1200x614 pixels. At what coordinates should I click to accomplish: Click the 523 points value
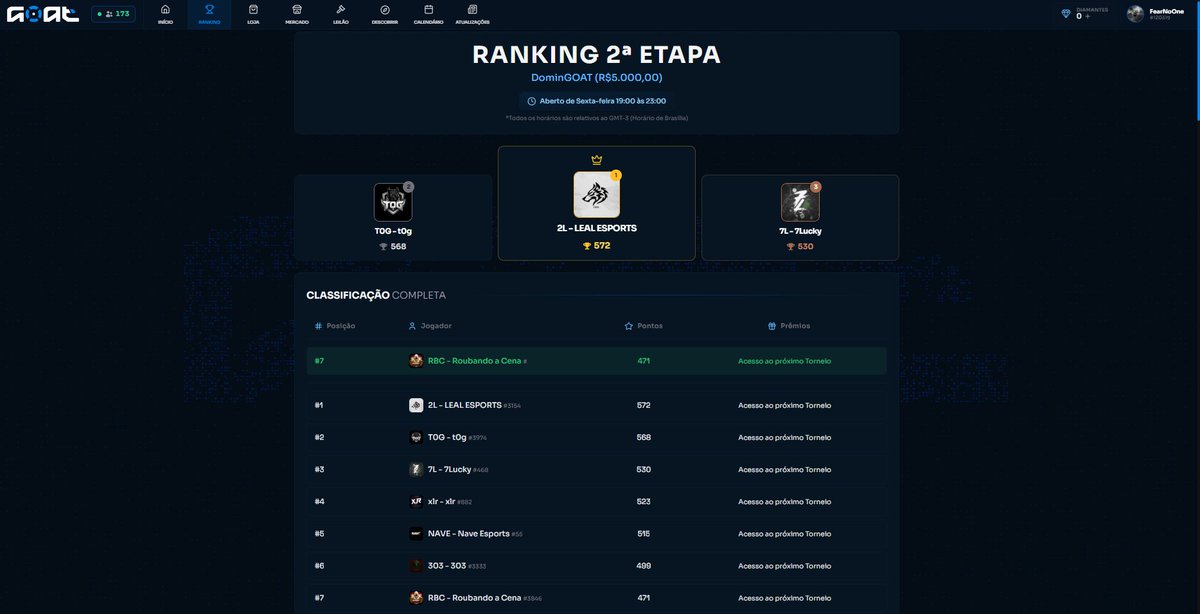(x=643, y=501)
